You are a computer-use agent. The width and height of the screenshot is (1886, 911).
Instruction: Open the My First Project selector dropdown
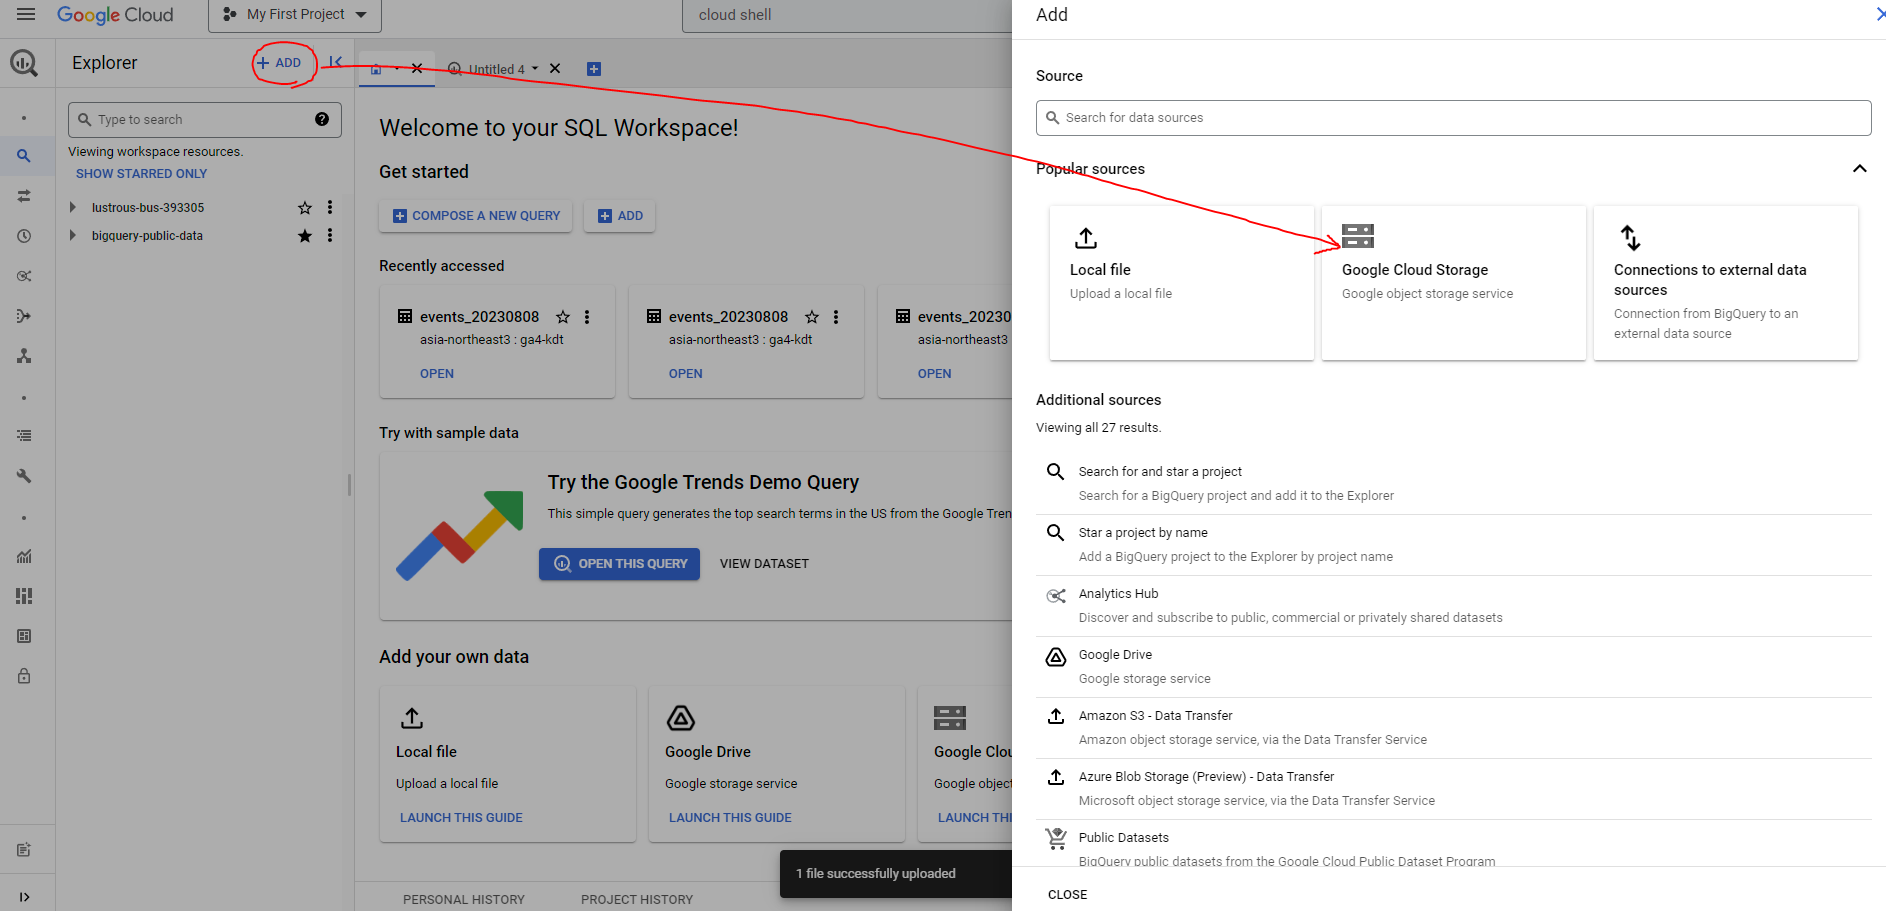click(295, 15)
